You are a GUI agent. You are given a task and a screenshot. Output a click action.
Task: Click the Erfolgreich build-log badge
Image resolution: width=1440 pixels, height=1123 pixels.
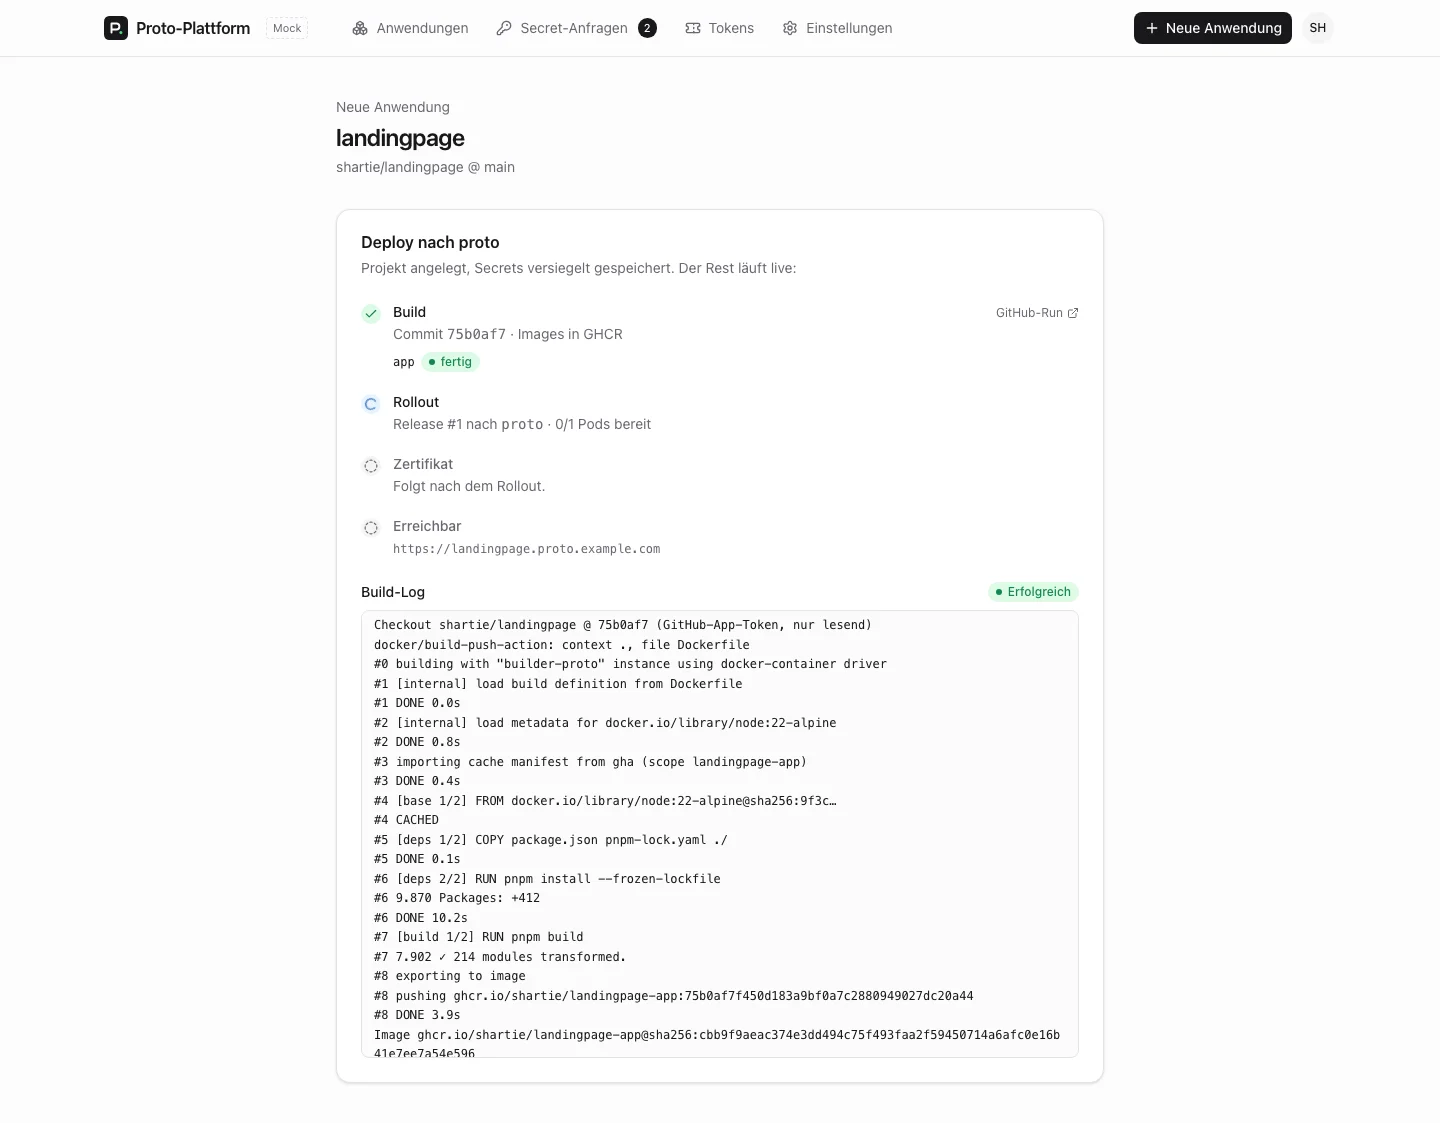1033,592
